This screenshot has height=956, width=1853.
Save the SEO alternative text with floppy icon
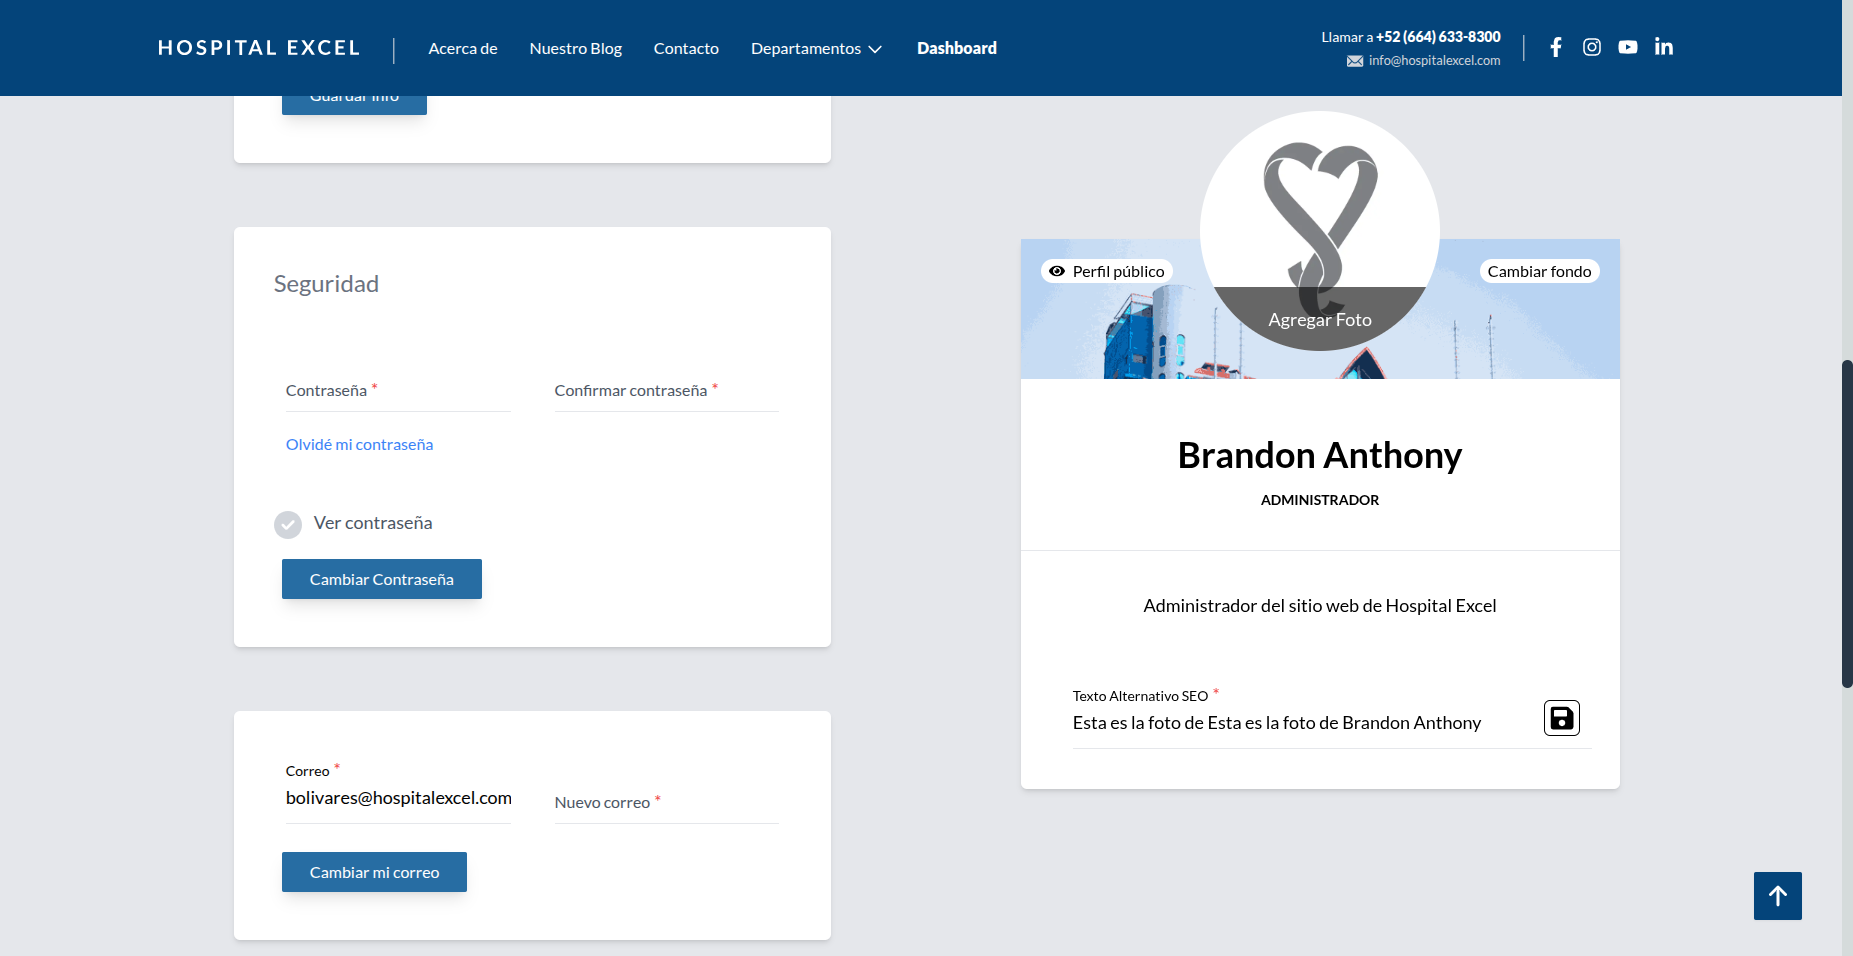click(x=1561, y=718)
